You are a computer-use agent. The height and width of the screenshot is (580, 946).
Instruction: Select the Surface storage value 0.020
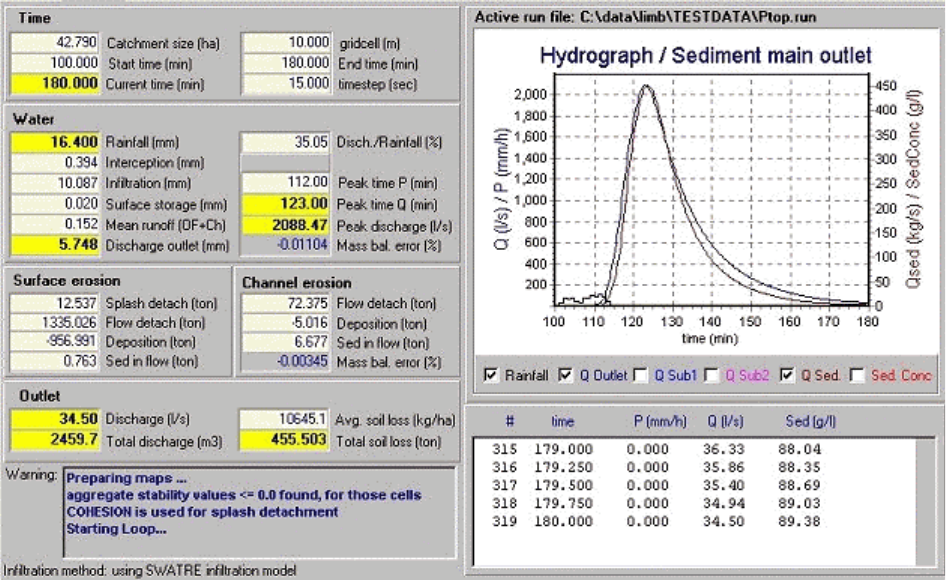[55, 204]
